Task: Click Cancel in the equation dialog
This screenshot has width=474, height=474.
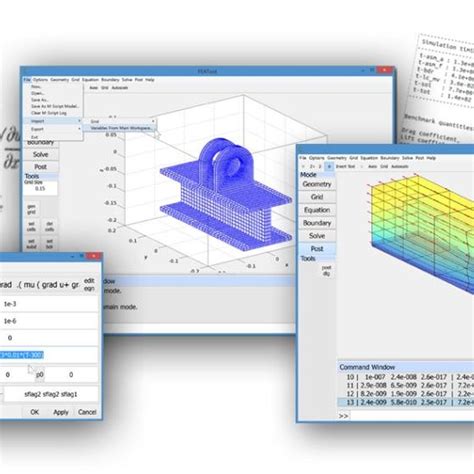Action: pyautogui.click(x=87, y=412)
